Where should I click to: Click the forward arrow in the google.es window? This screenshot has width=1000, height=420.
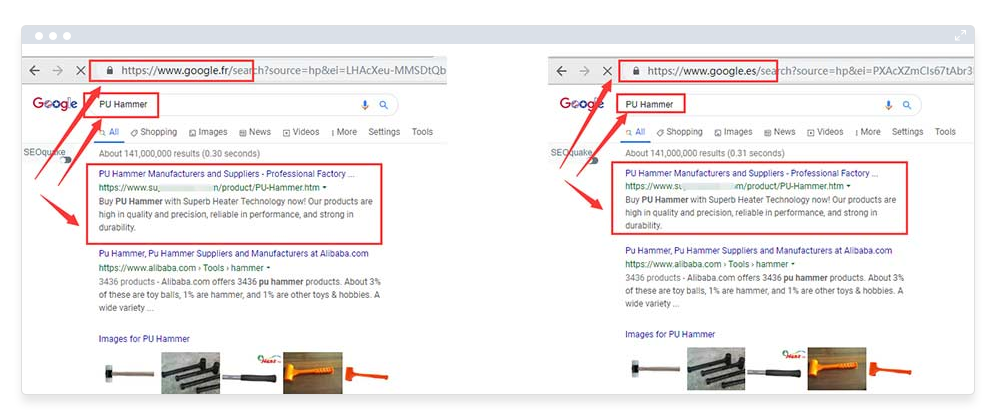[585, 71]
